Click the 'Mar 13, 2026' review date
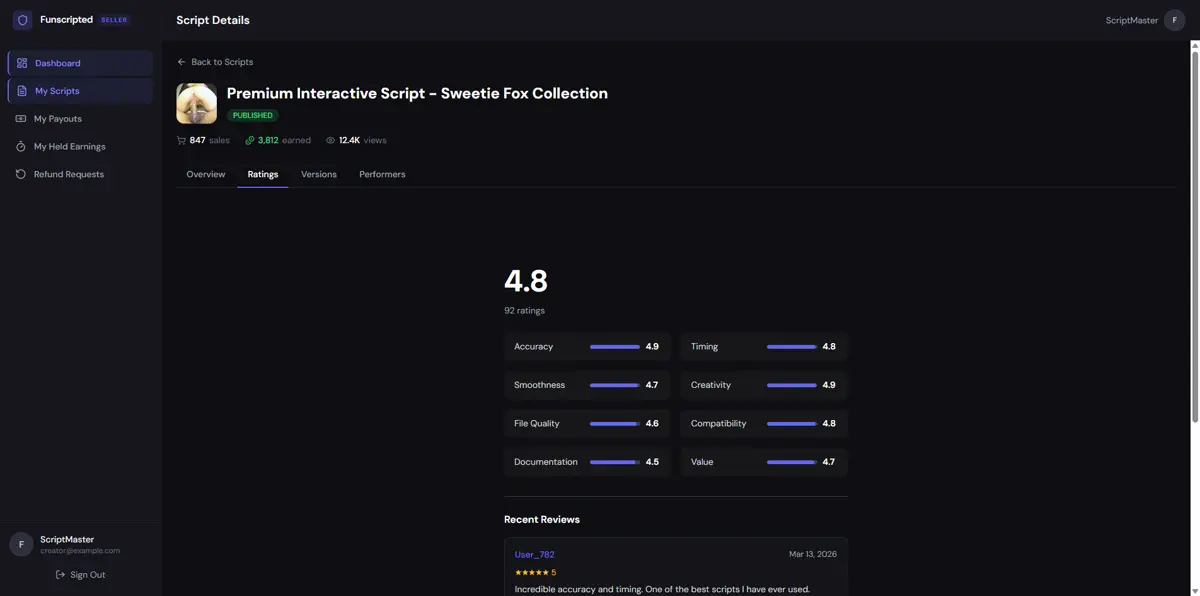 click(x=813, y=554)
